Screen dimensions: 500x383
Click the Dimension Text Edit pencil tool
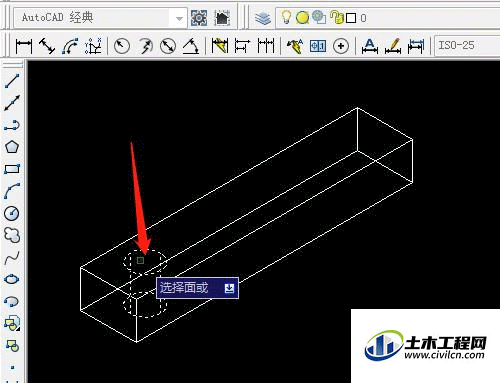point(393,46)
